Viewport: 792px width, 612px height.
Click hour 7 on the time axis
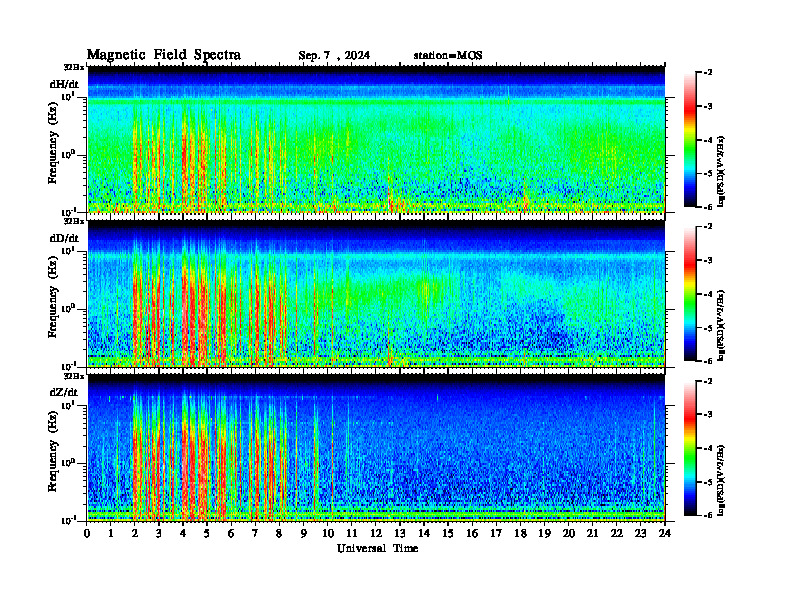(255, 534)
